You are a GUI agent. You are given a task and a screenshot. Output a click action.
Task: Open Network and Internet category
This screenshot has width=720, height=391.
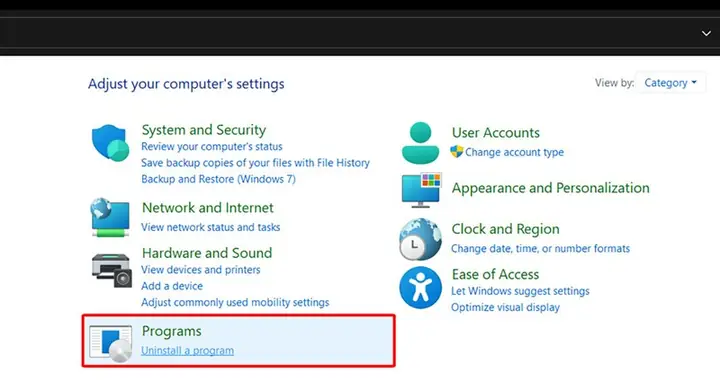click(x=208, y=208)
